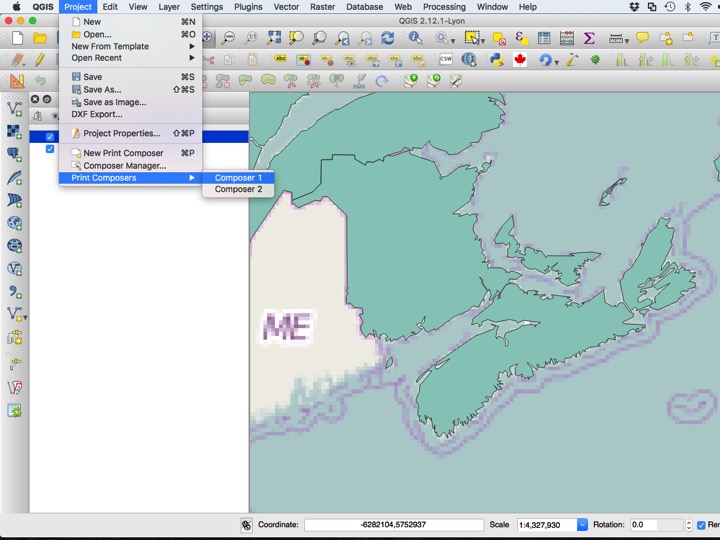
Task: Click Select Features by Expression icon
Action: pyautogui.click(x=521, y=38)
